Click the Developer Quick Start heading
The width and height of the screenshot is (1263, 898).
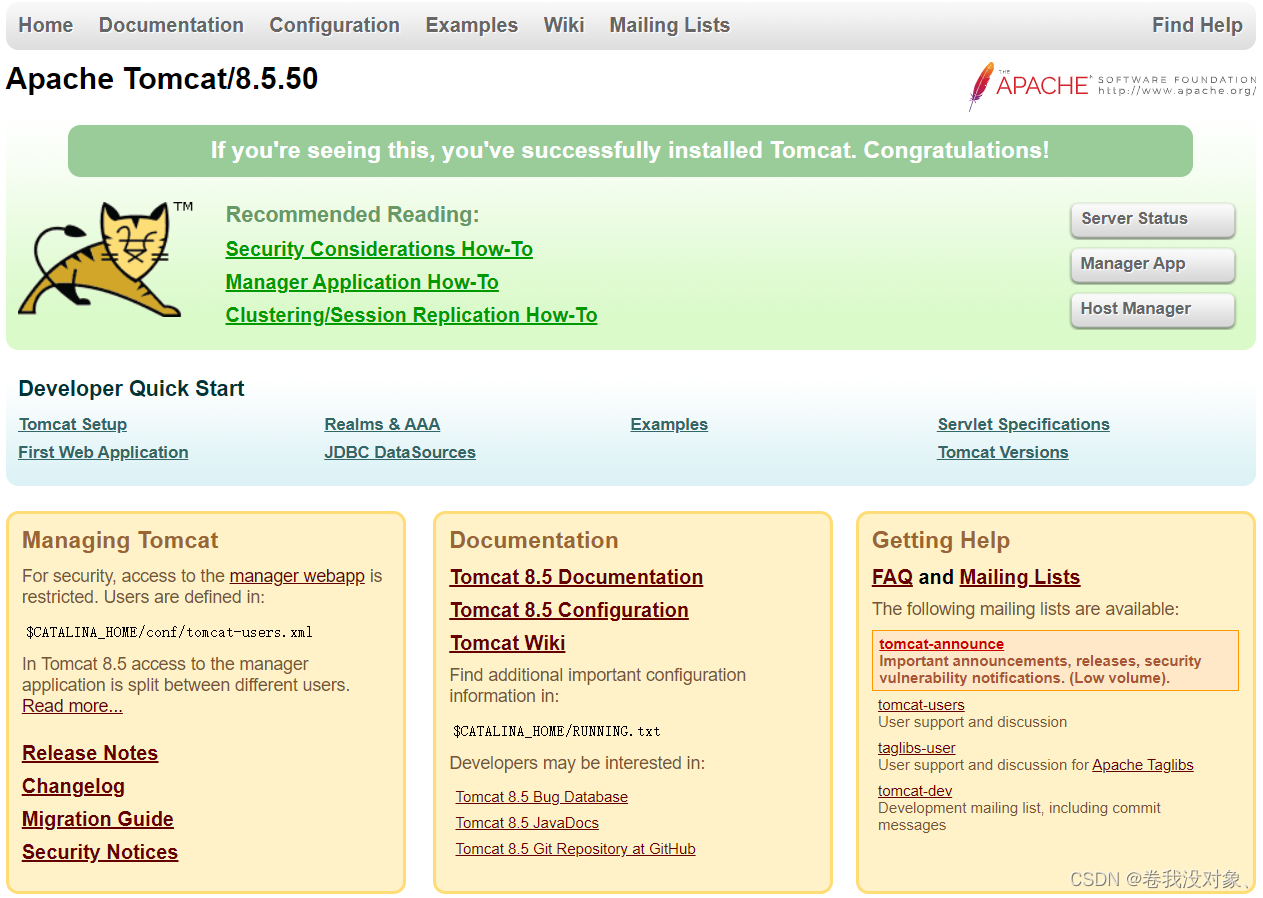click(x=131, y=389)
